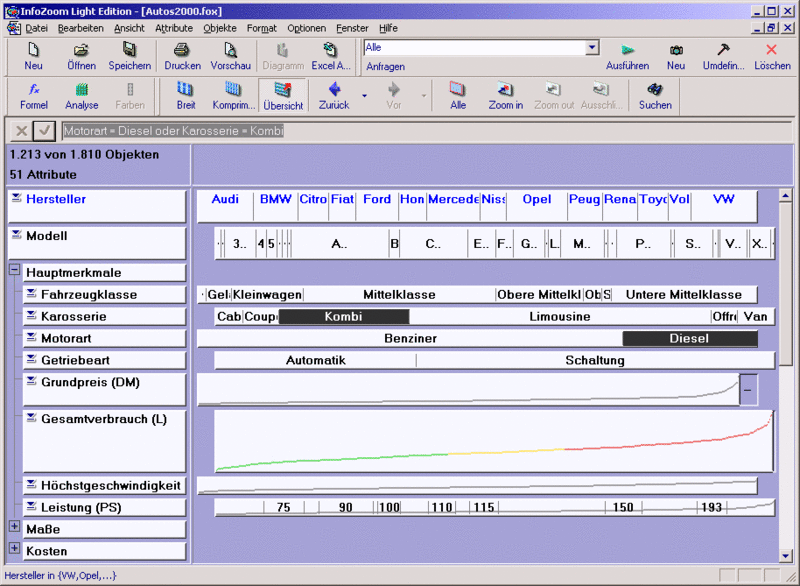The width and height of the screenshot is (800, 586).
Task: Click the Gesamtverbrauch colored curve chart
Action: pyautogui.click(x=494, y=442)
